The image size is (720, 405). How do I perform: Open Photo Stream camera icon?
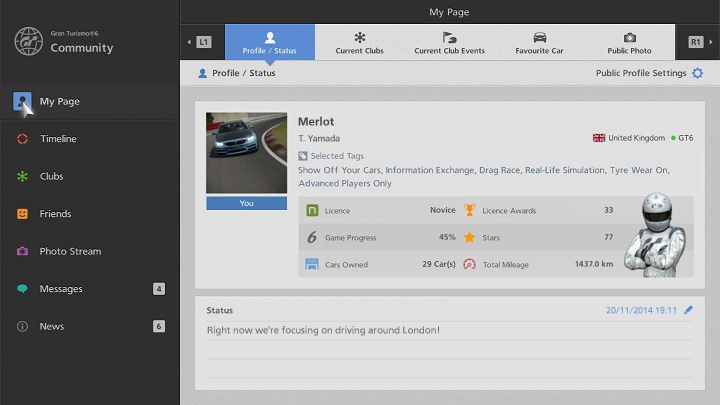(22, 251)
